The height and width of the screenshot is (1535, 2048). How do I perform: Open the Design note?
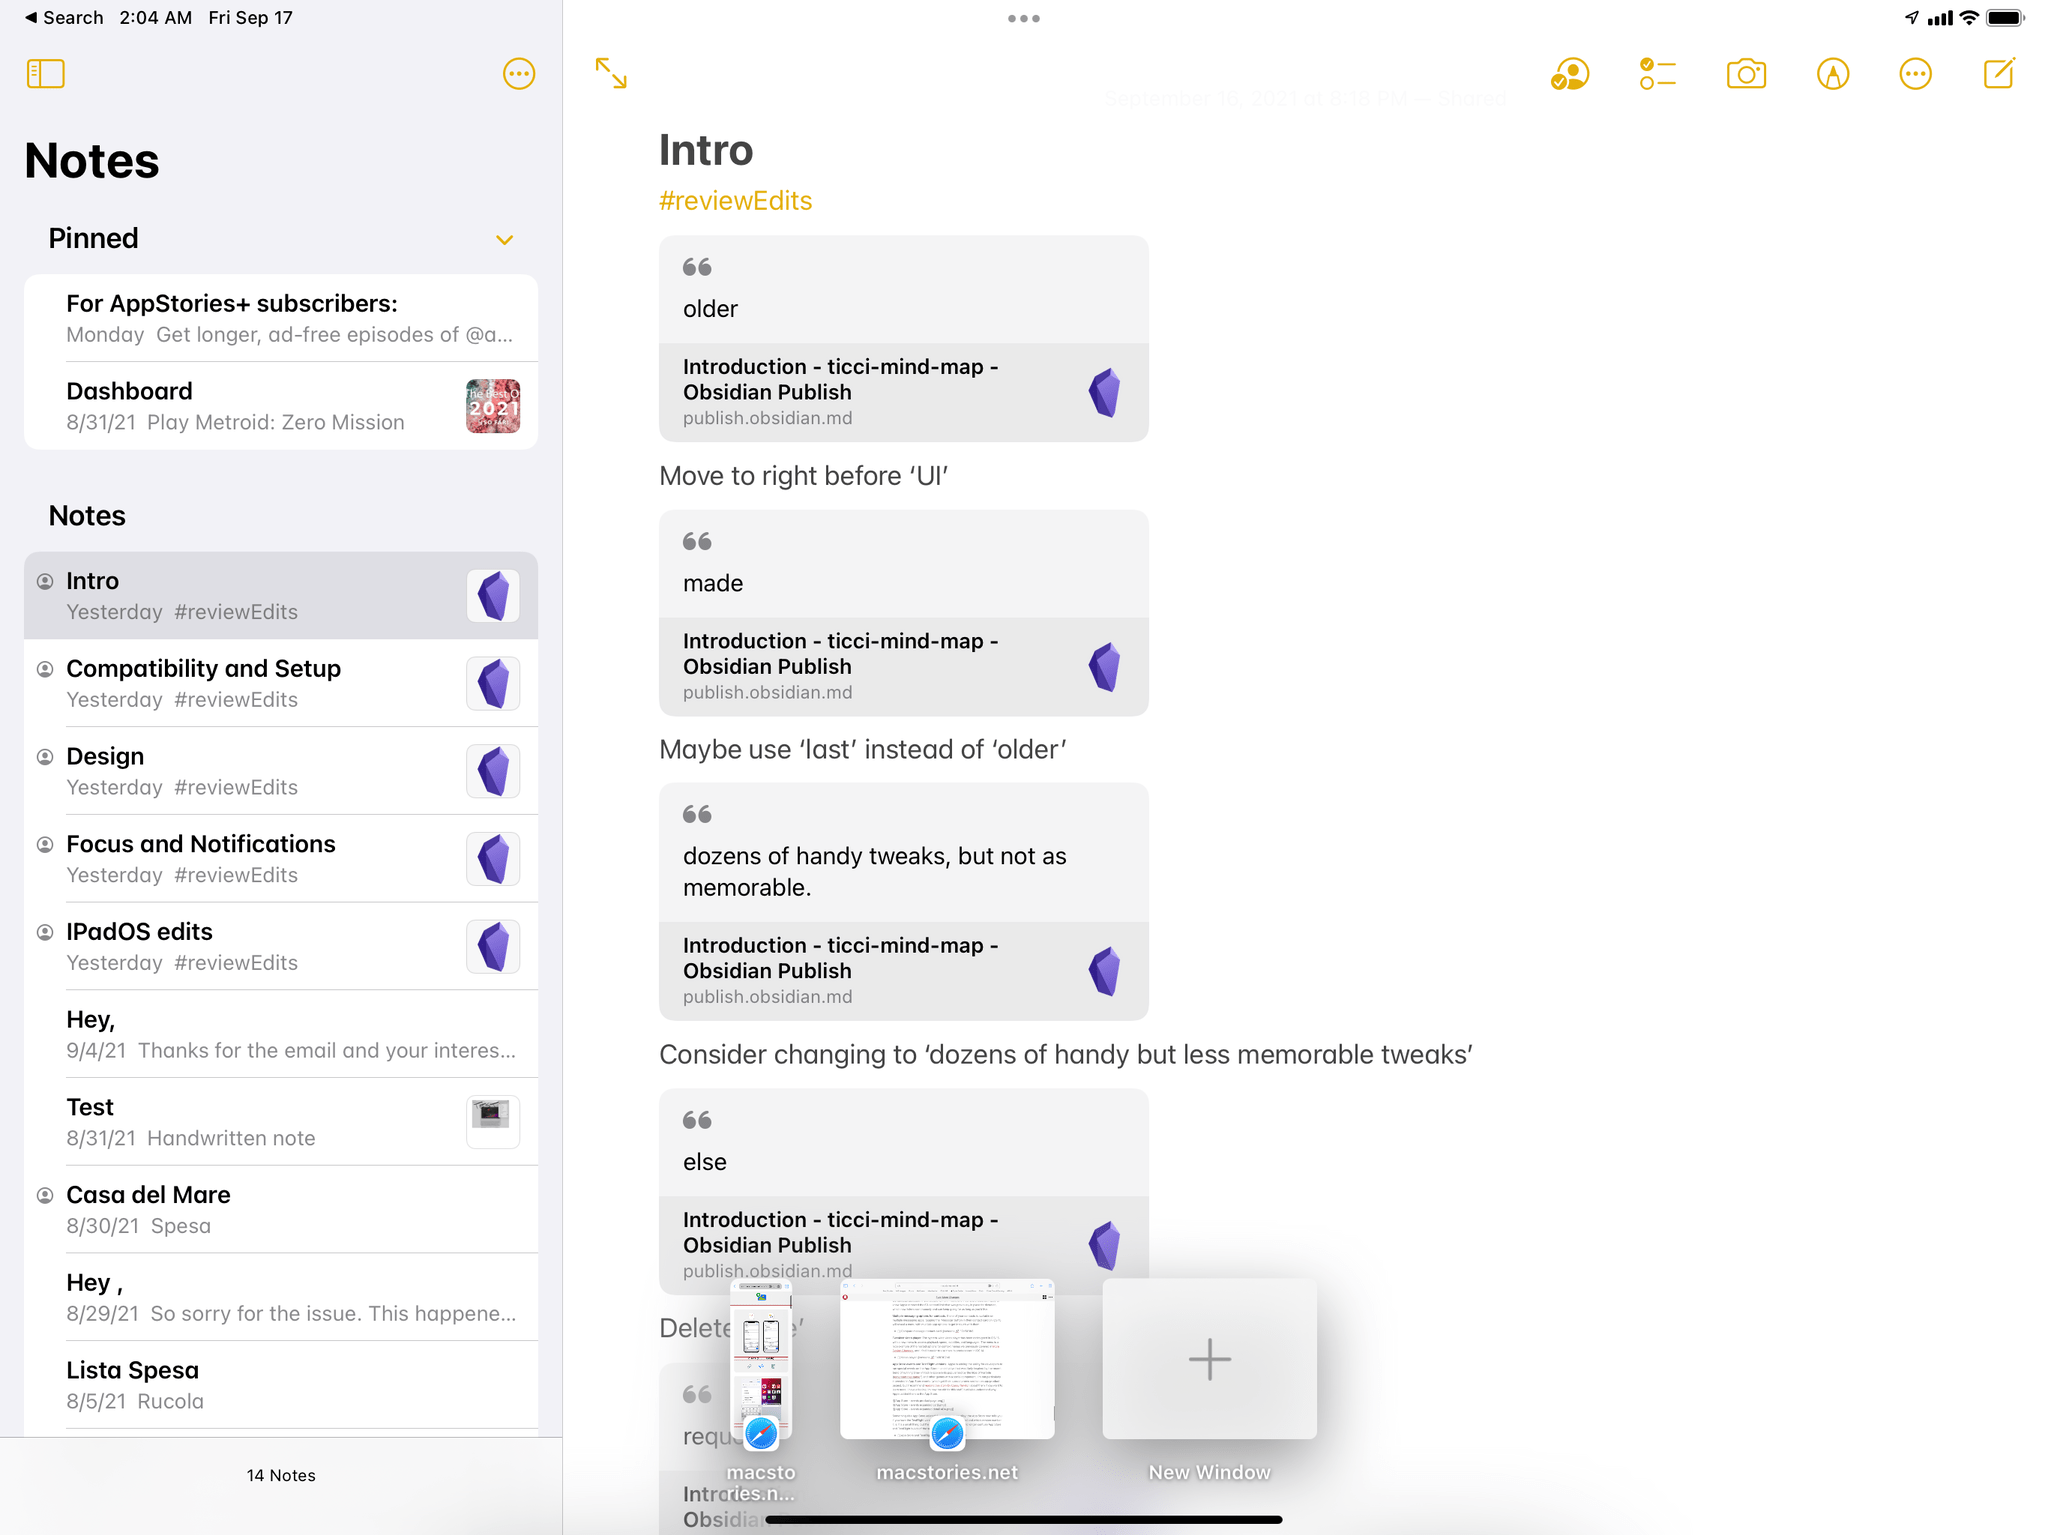281,771
